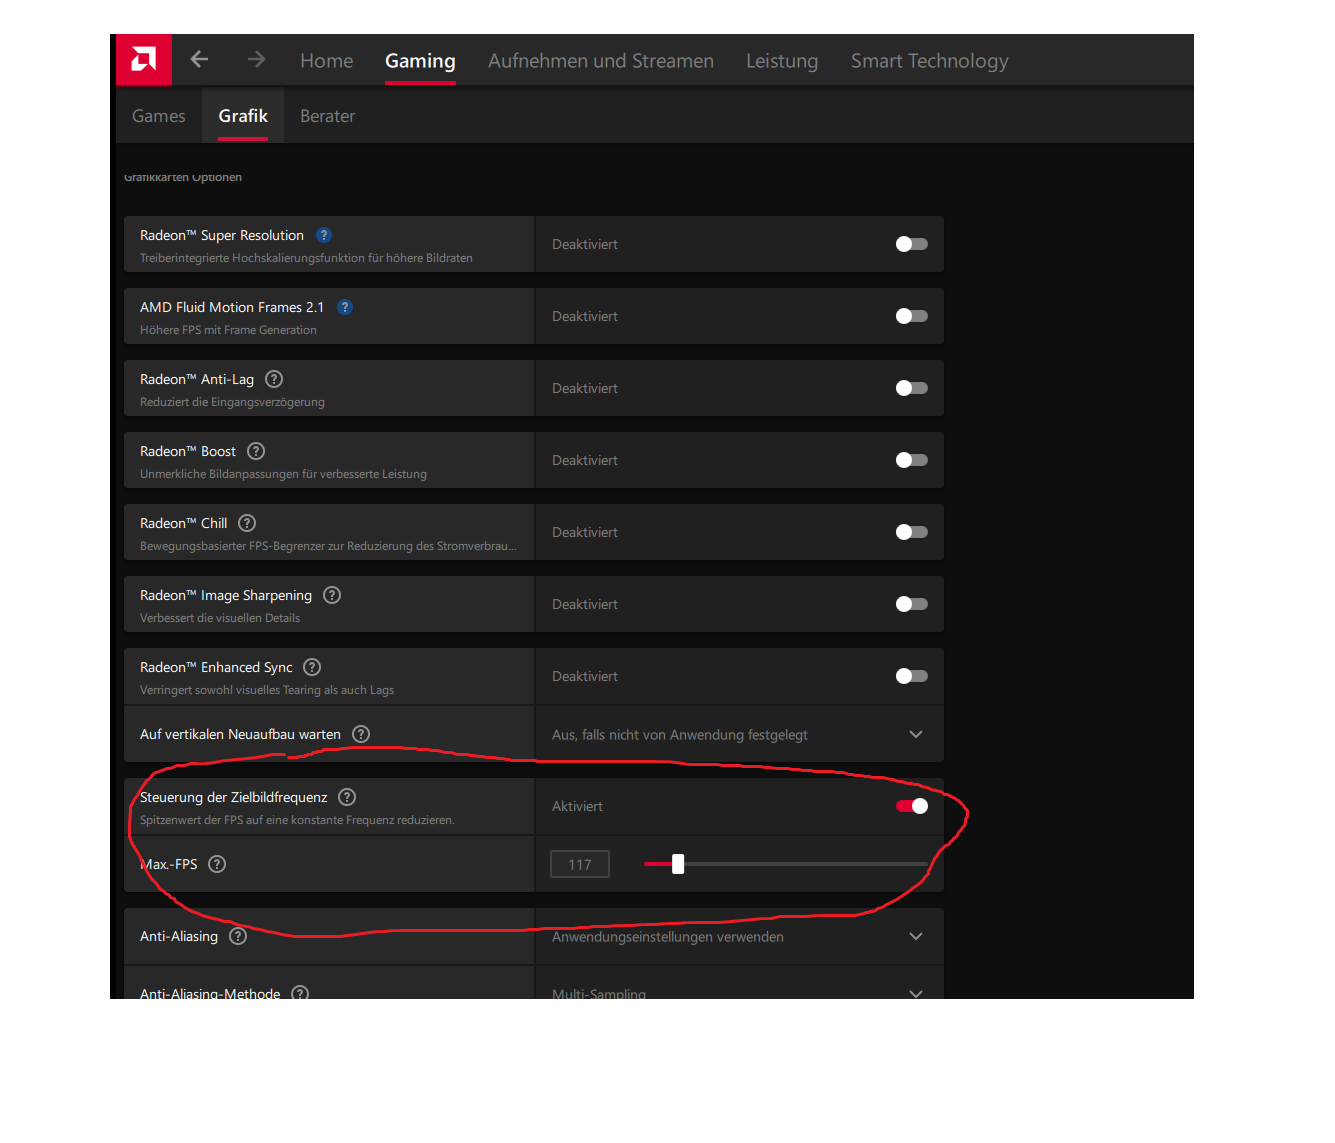Turn on Radeon Anti-Lag switch
This screenshot has width=1335, height=1143.
coord(912,388)
